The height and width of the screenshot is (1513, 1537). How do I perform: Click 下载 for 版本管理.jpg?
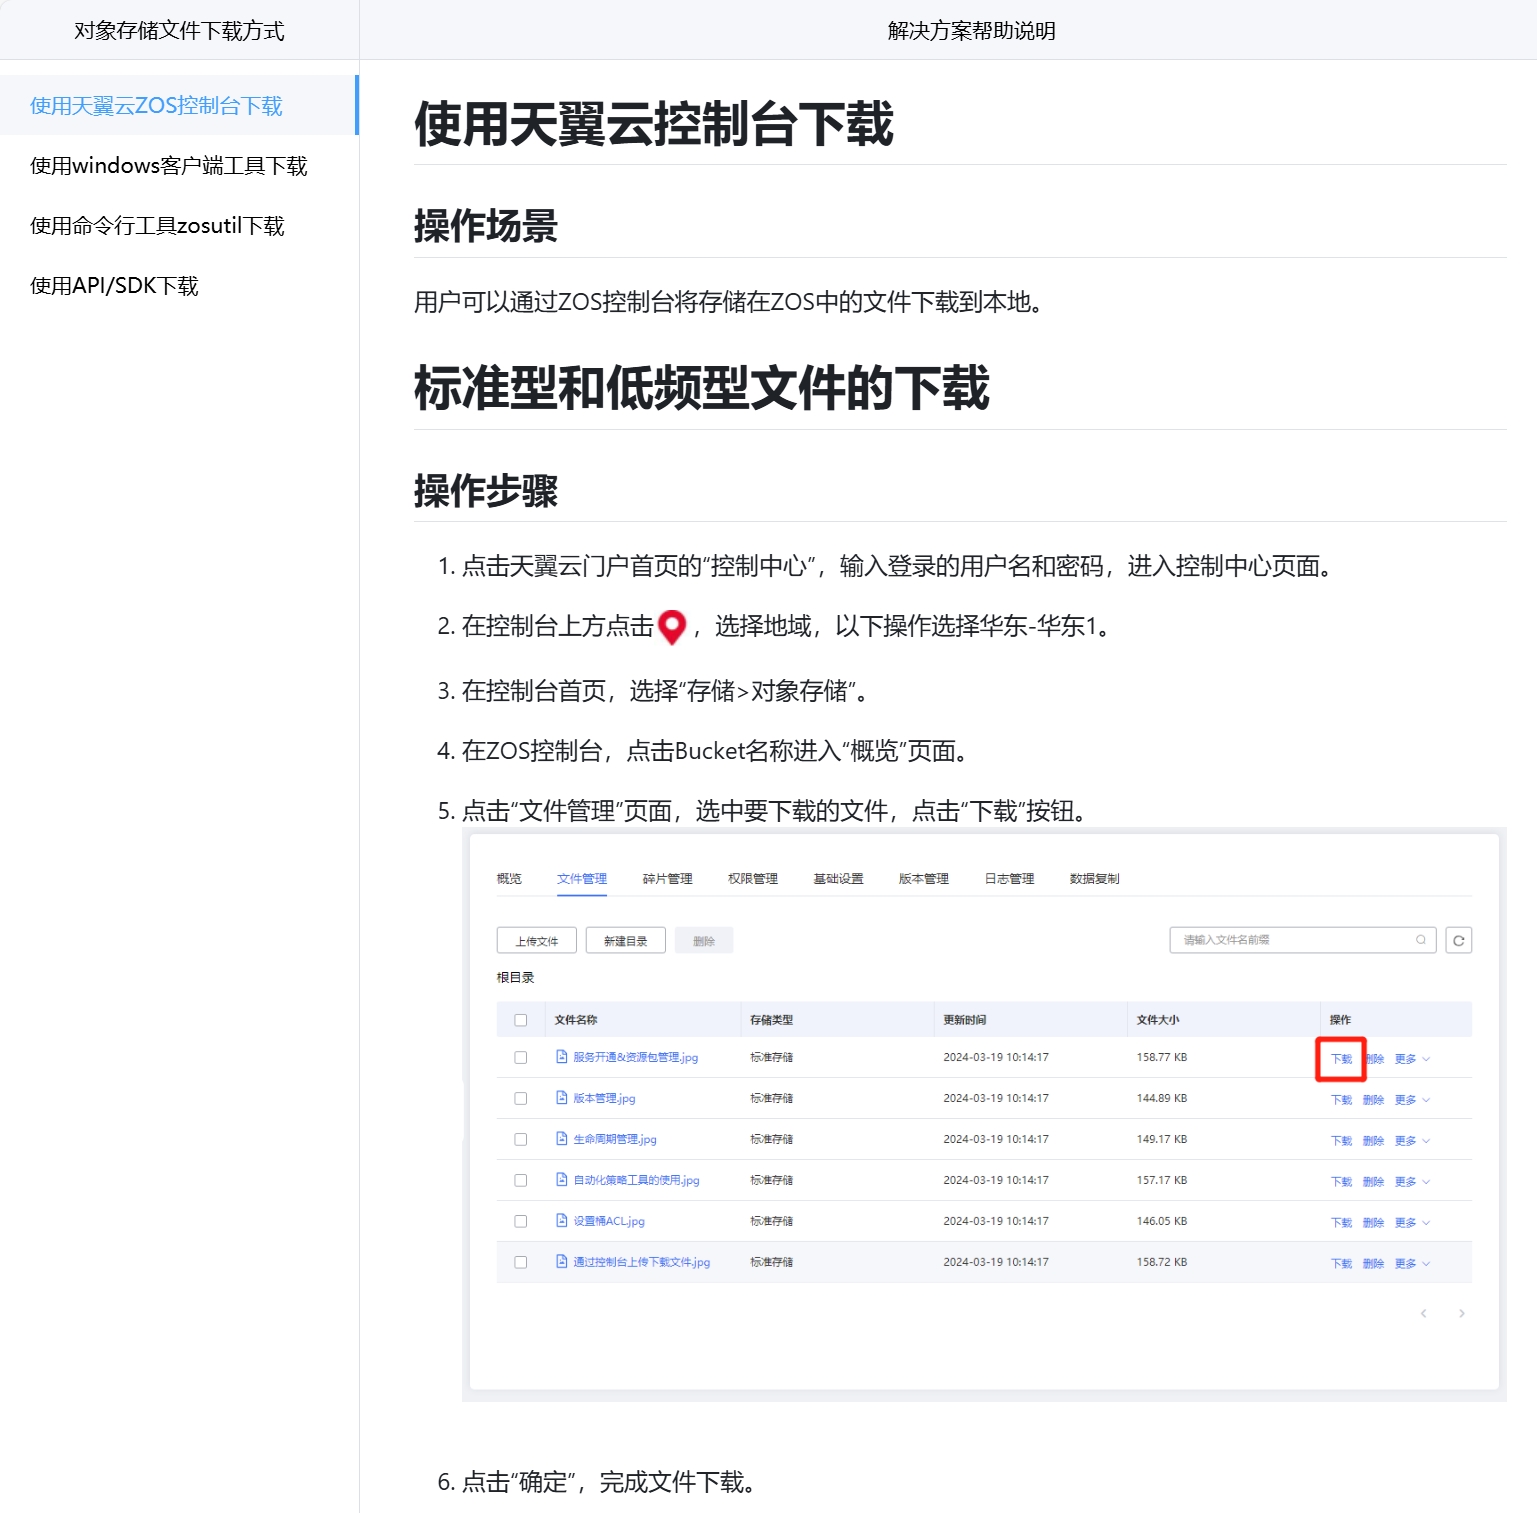point(1341,1100)
